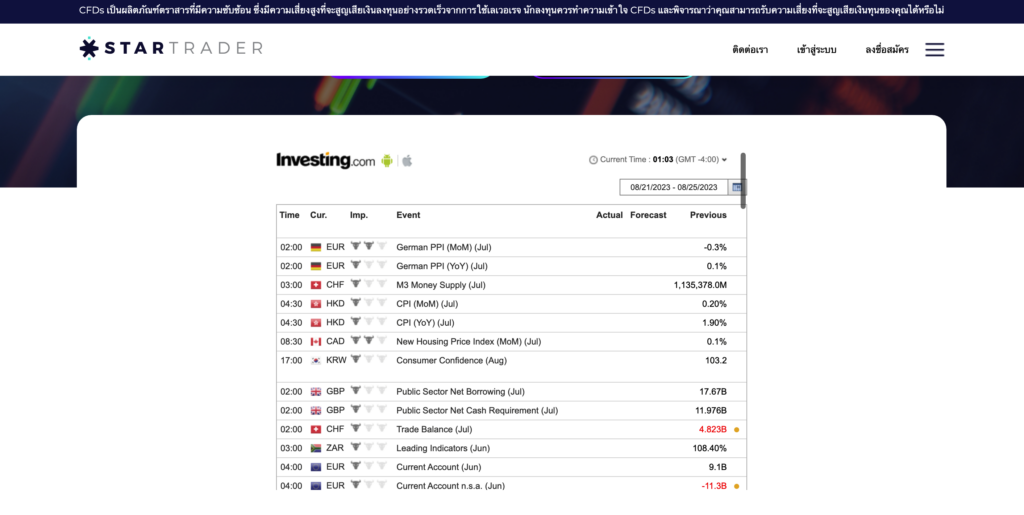This screenshot has width=1024, height=515.
Task: Click importance bulls in German PPI (MoM) row
Action: pos(368,247)
